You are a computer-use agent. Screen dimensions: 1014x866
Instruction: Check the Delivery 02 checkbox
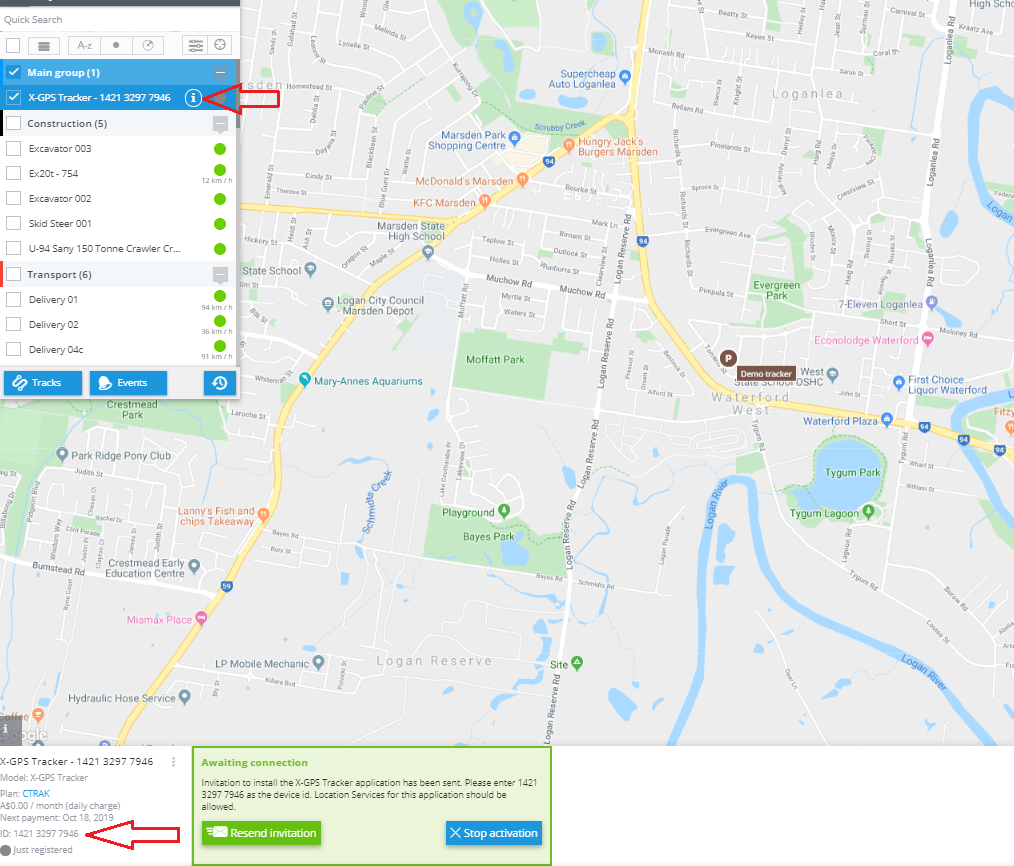[x=14, y=325]
